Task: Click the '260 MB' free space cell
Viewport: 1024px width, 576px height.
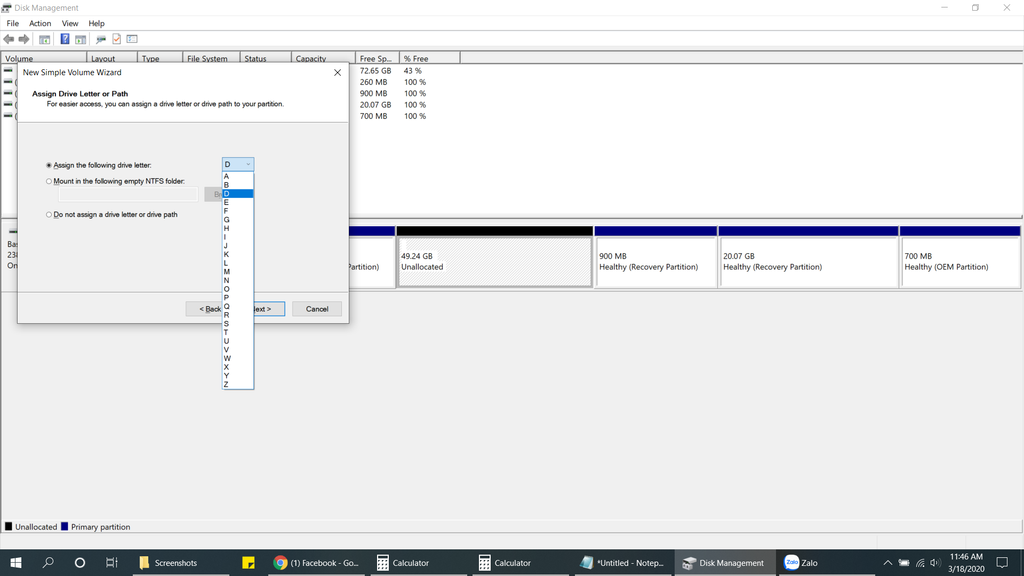Action: click(x=374, y=82)
